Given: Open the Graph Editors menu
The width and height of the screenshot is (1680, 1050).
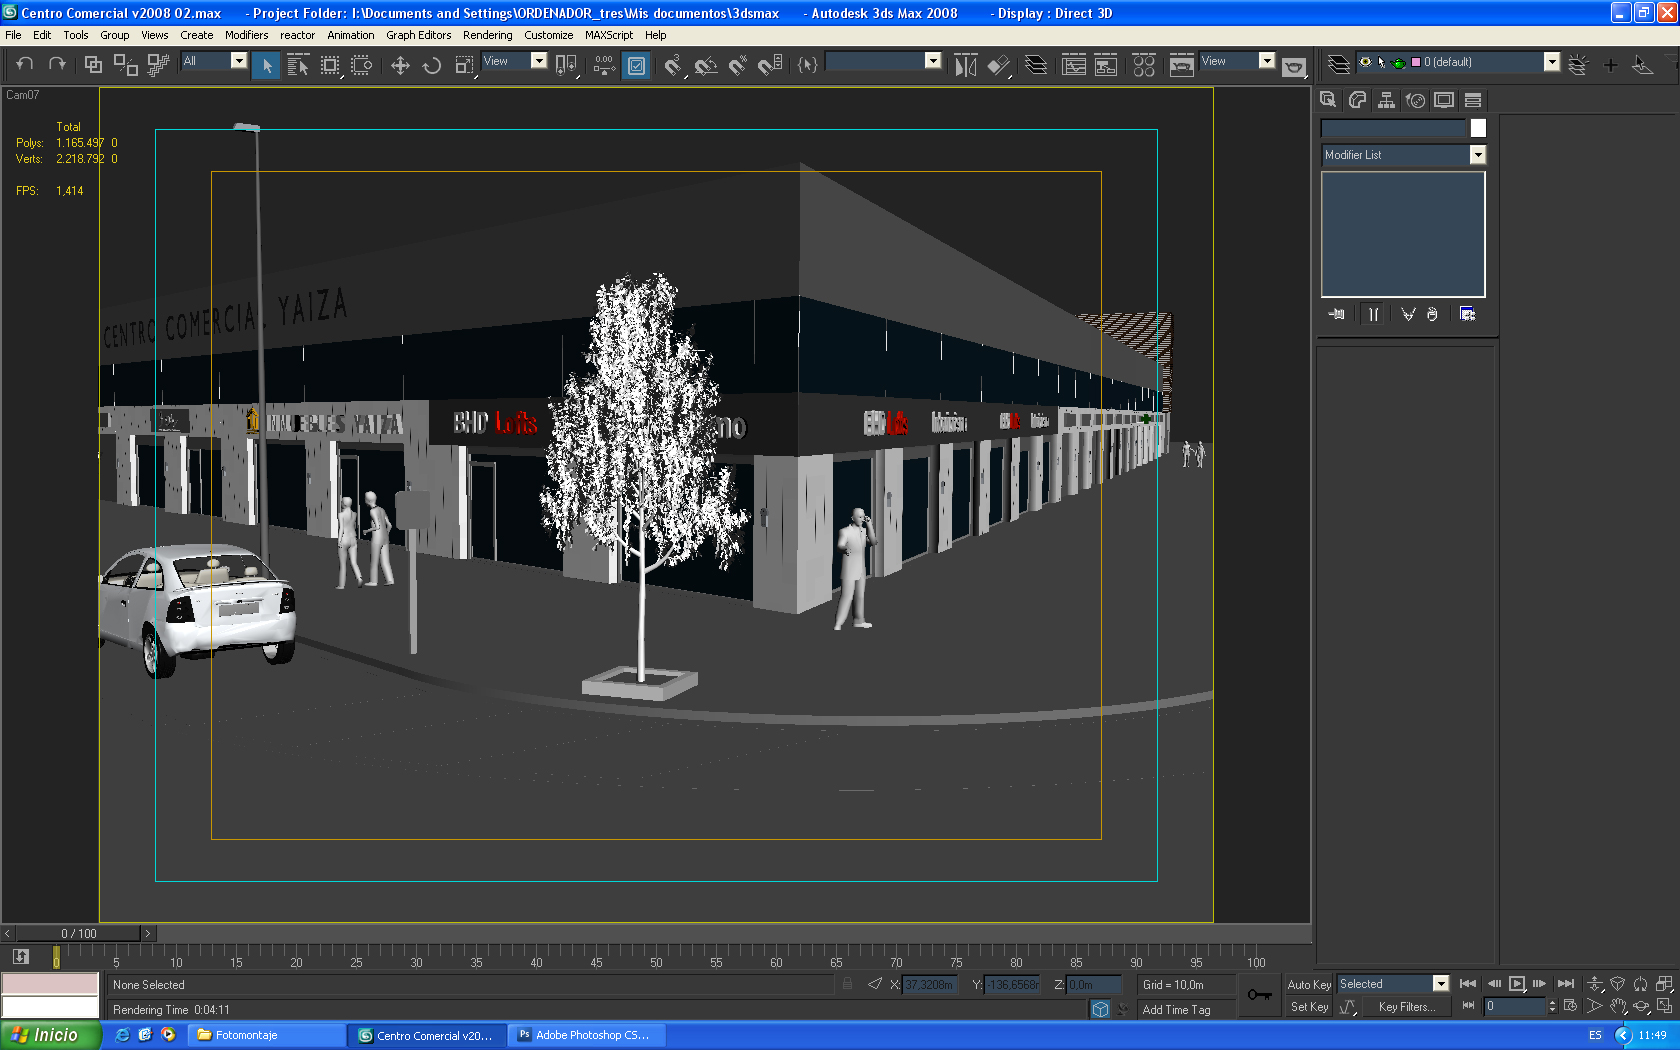Looking at the screenshot, I should point(418,35).
